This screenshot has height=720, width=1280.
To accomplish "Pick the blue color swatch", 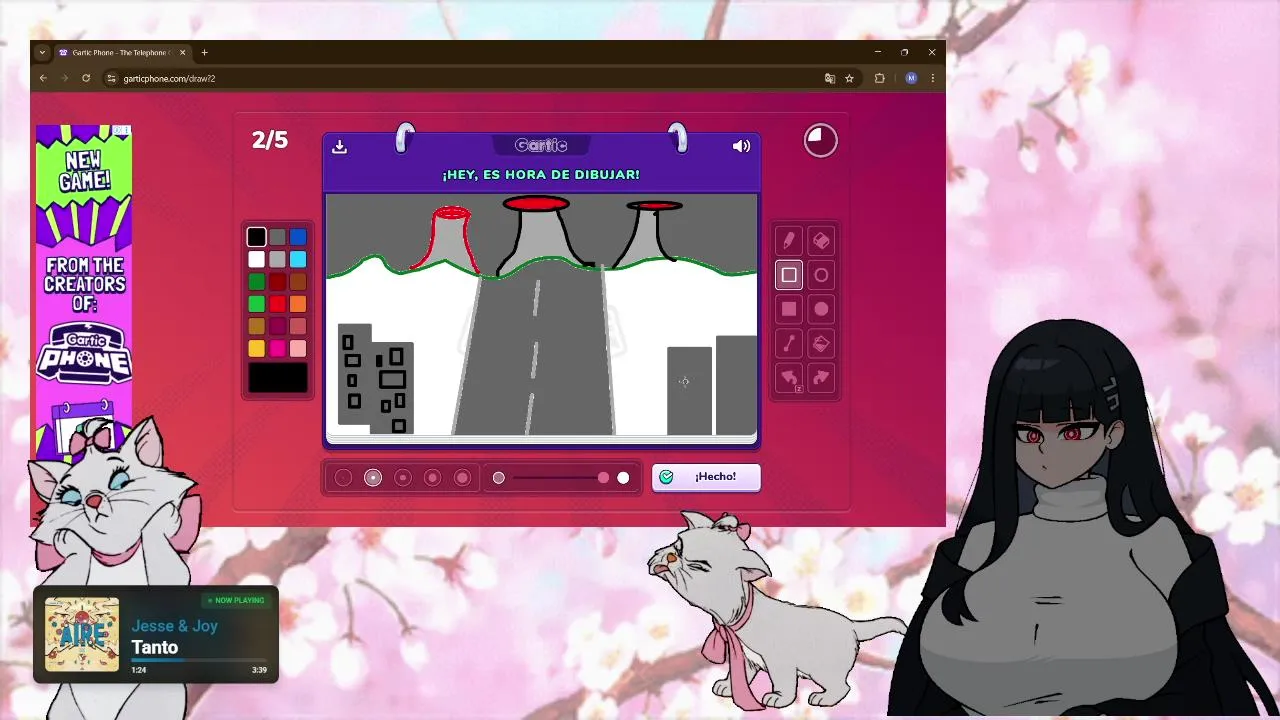I will 298,237.
